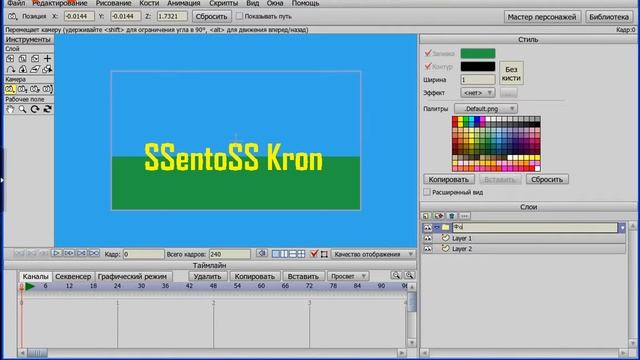Click the Кадр frame number field
The width and height of the screenshot is (640, 360).
143,254
